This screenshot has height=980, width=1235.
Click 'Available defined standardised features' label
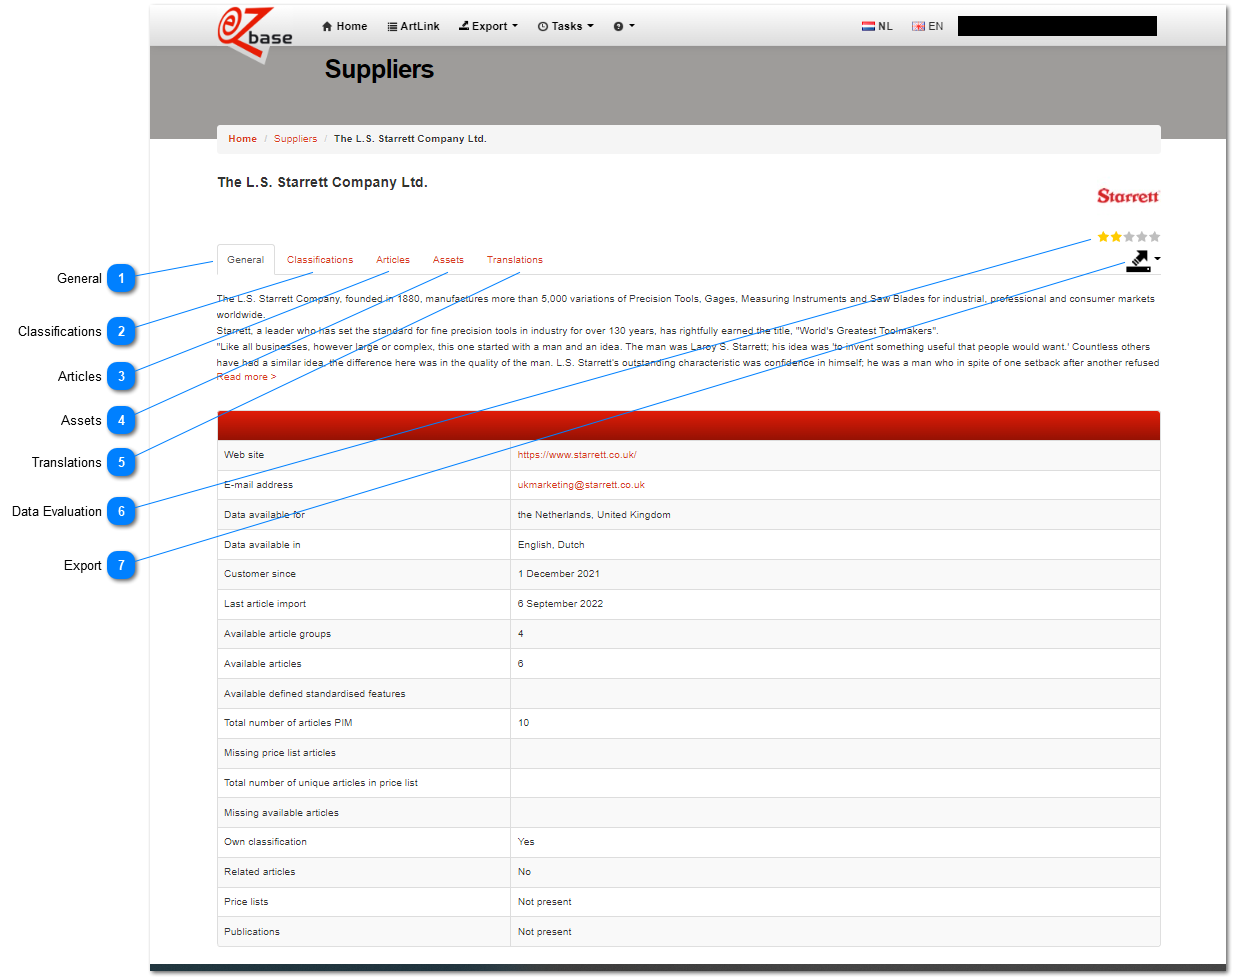pyautogui.click(x=315, y=694)
